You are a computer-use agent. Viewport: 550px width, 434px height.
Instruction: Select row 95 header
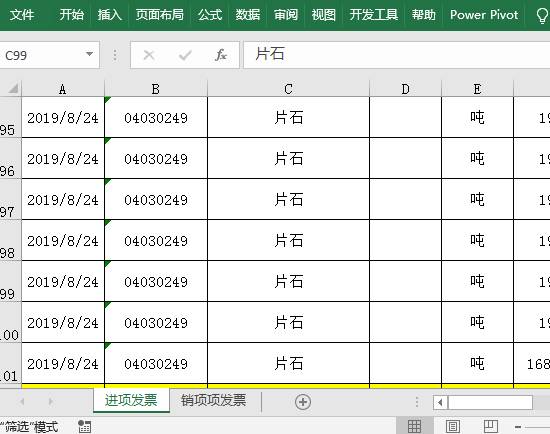(x=11, y=117)
